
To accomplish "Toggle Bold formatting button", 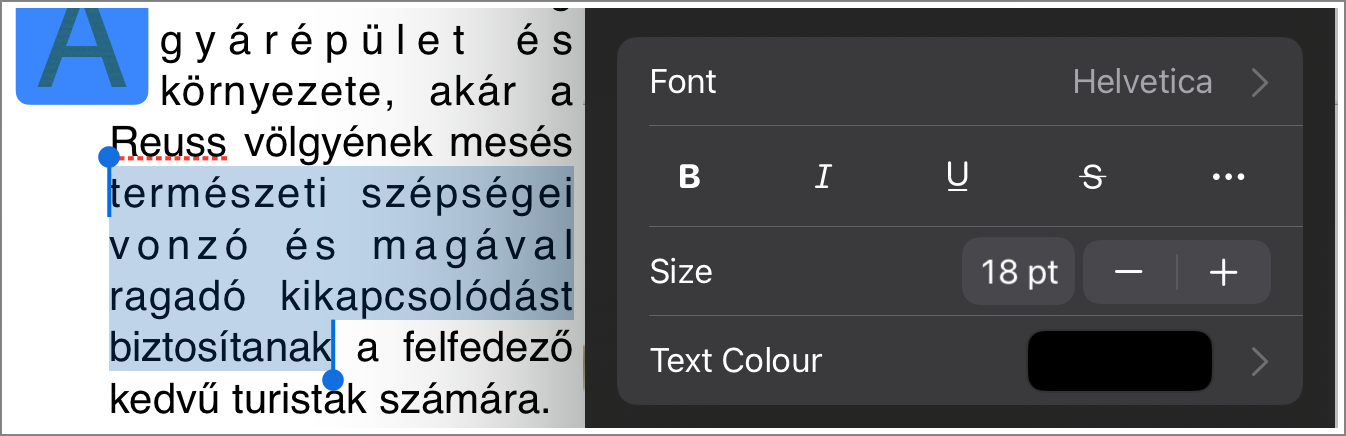I will [688, 177].
